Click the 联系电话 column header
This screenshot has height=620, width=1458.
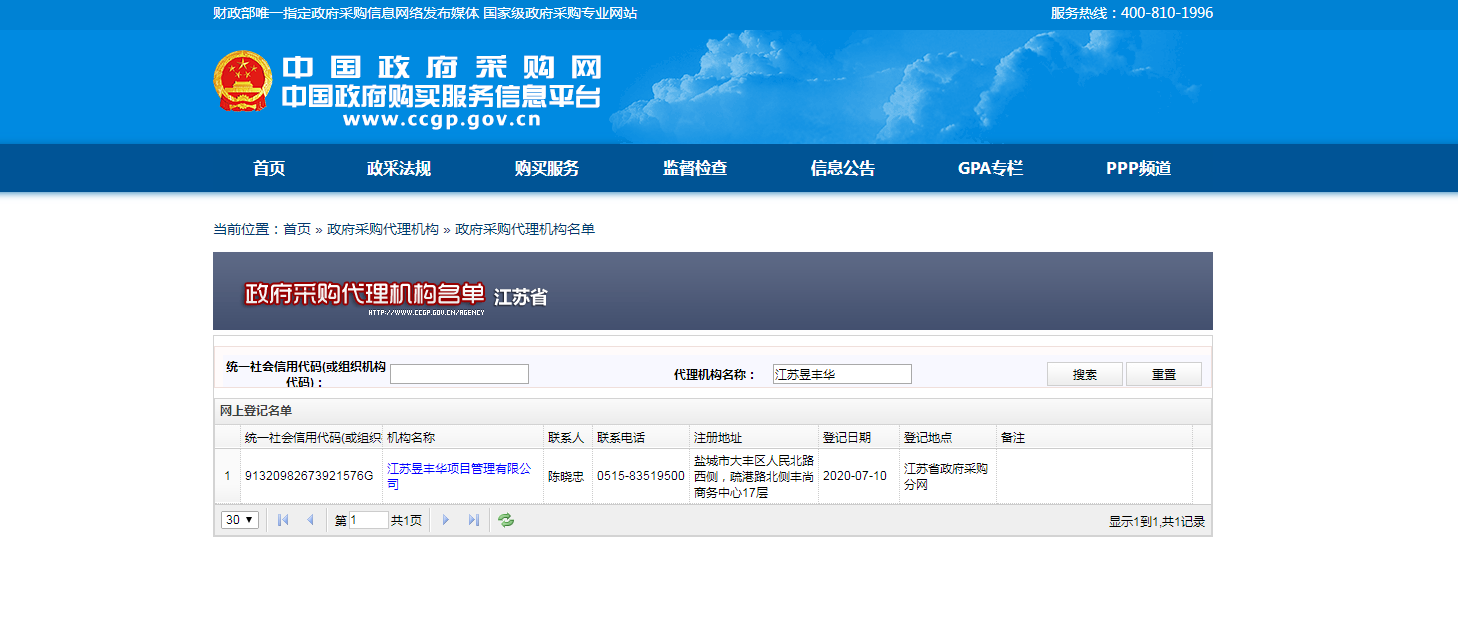point(642,437)
